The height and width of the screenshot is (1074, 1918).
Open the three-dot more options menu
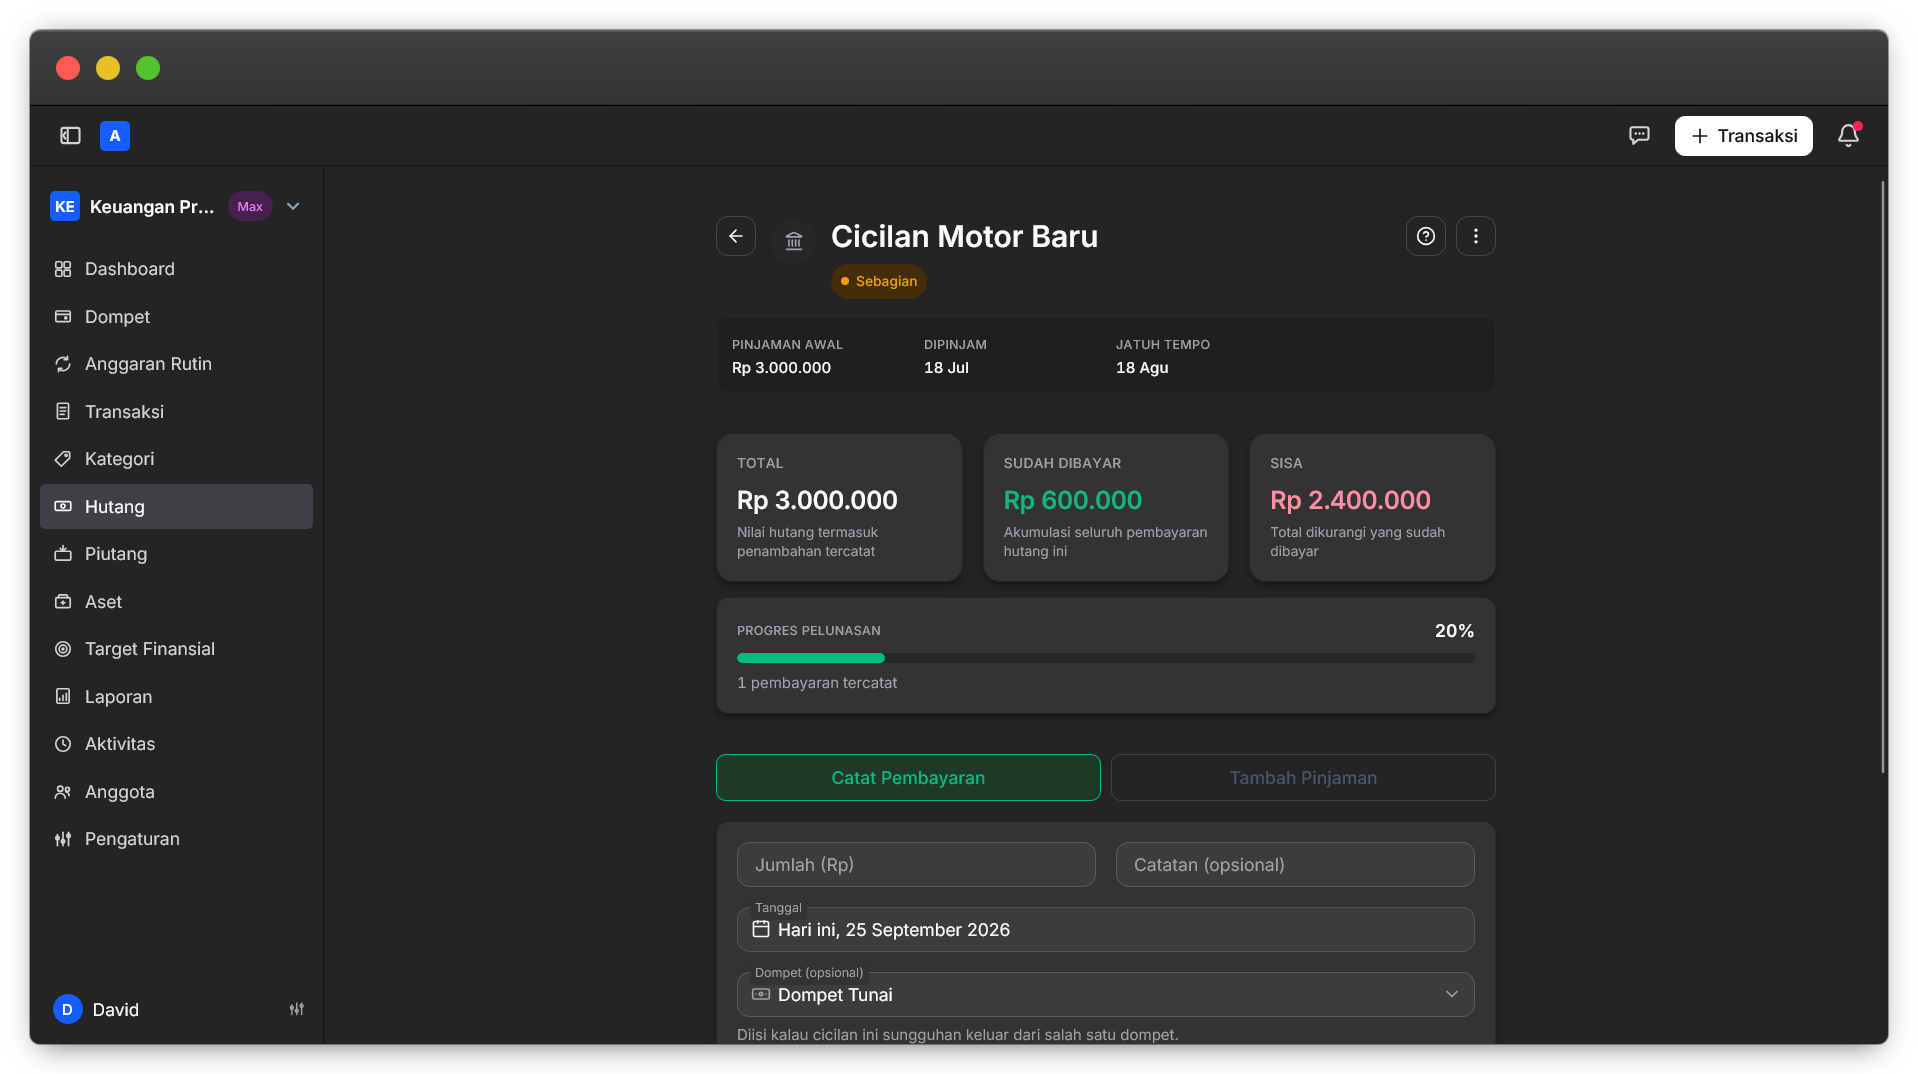point(1476,236)
